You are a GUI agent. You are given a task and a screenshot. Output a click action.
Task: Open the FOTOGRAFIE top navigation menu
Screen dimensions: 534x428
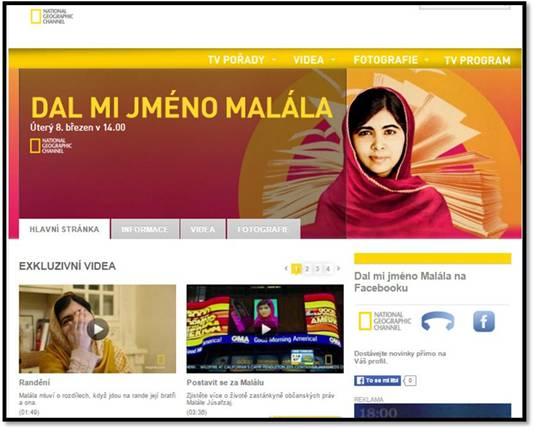386,60
